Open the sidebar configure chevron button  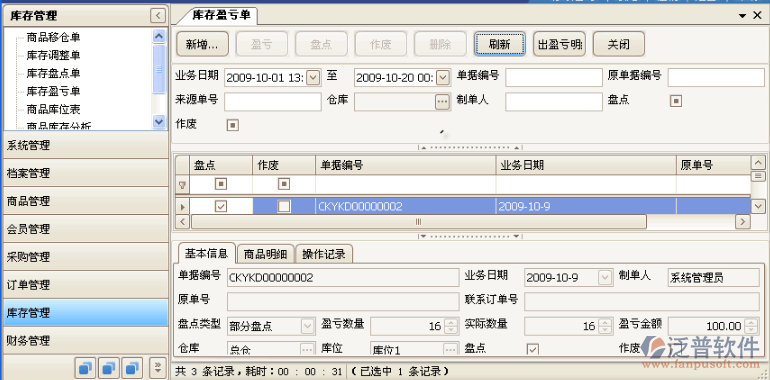pos(158,368)
